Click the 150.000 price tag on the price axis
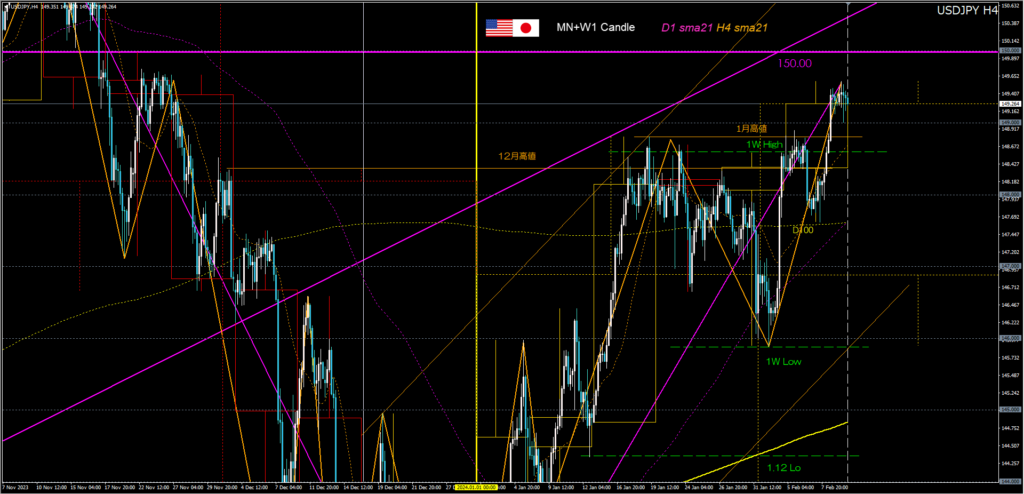The width and height of the screenshot is (1024, 494). pyautogui.click(x=1008, y=51)
